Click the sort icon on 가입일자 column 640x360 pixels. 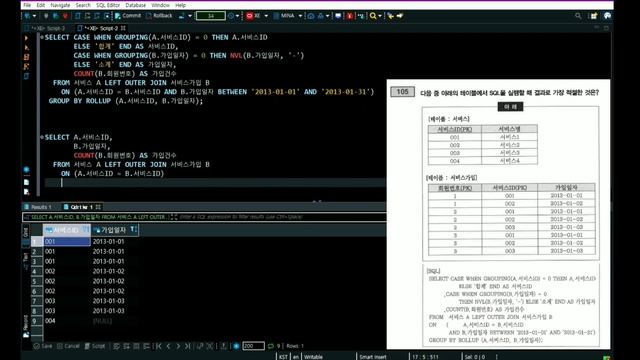(x=133, y=230)
